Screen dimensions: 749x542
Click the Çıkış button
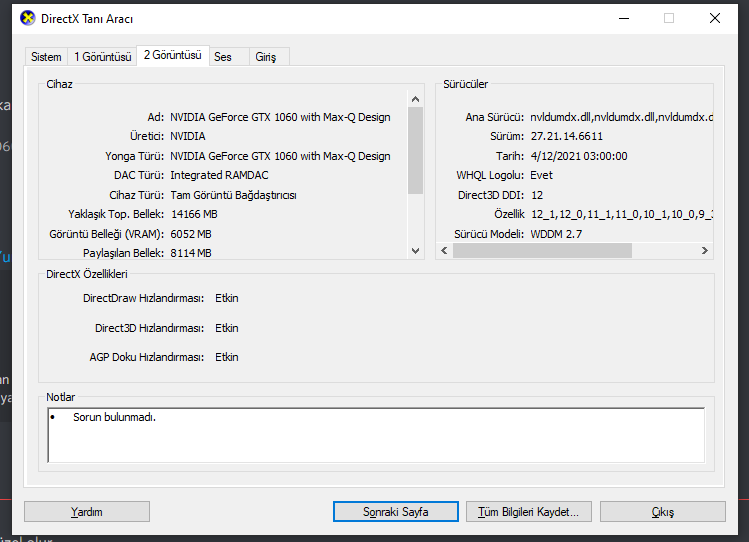pos(663,512)
